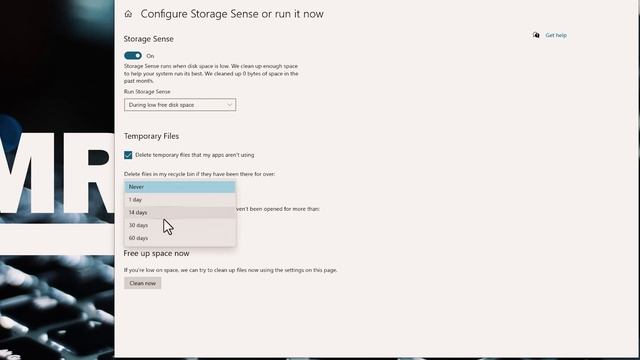
Task: Click the Storage Sense section heading
Action: click(x=149, y=39)
